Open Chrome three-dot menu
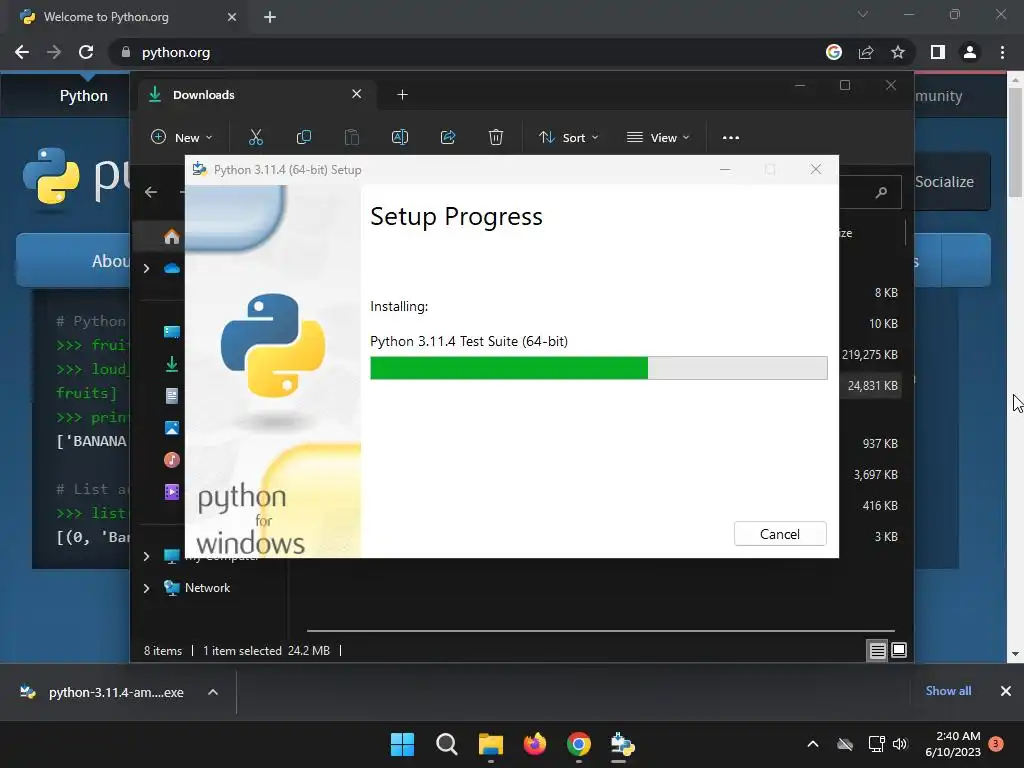The height and width of the screenshot is (768, 1024). tap(1002, 52)
